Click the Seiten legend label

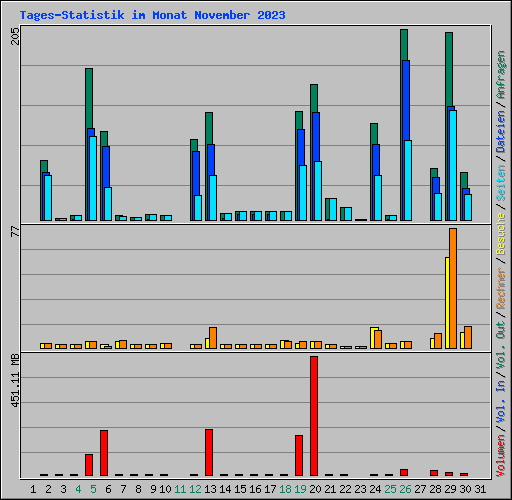[x=500, y=183]
